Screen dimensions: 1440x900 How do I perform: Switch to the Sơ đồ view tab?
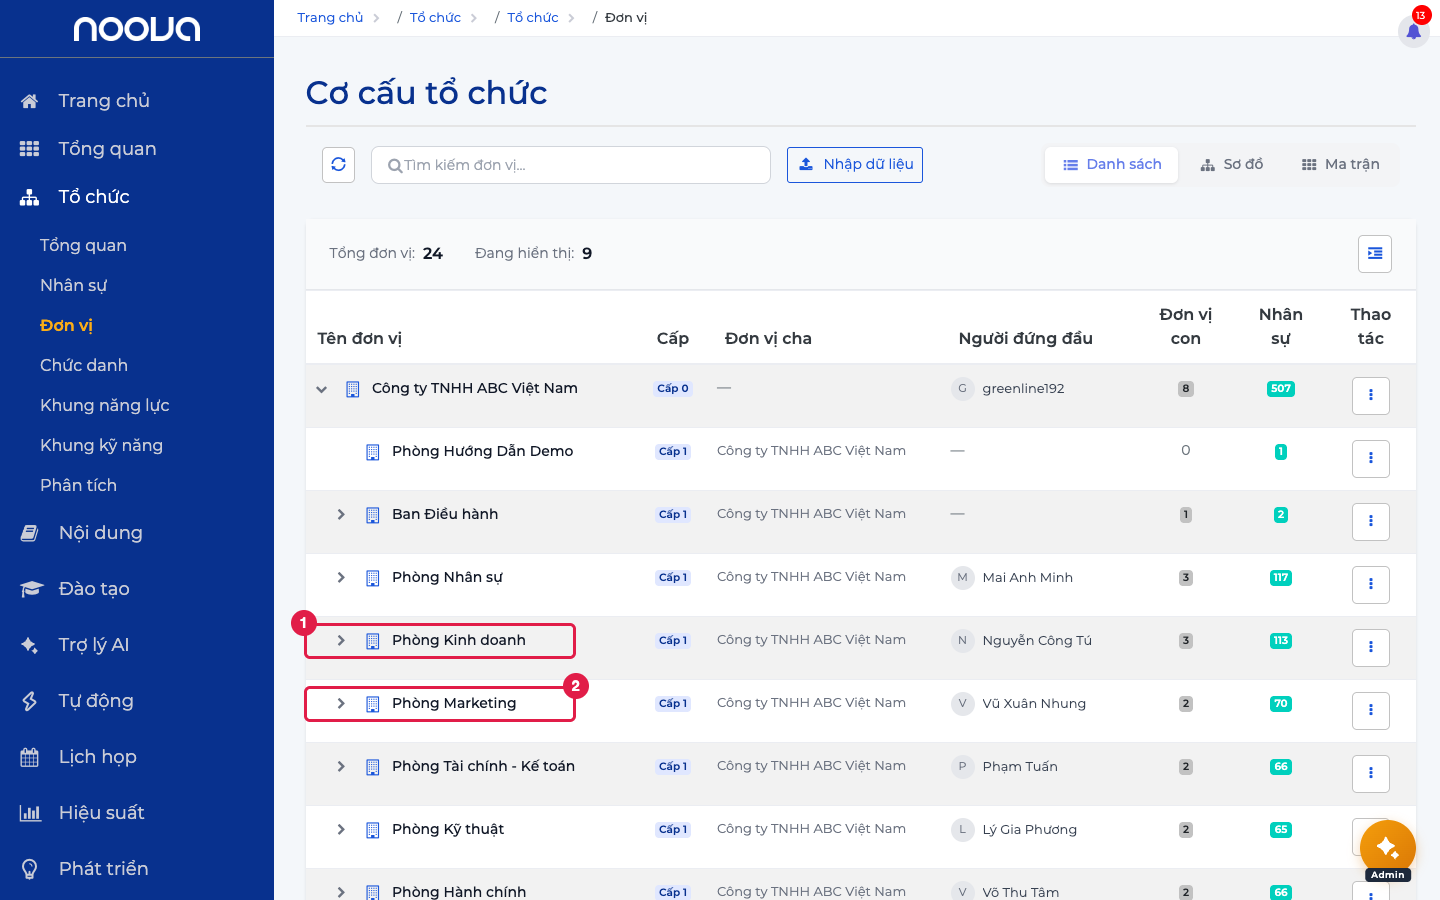(x=1232, y=165)
